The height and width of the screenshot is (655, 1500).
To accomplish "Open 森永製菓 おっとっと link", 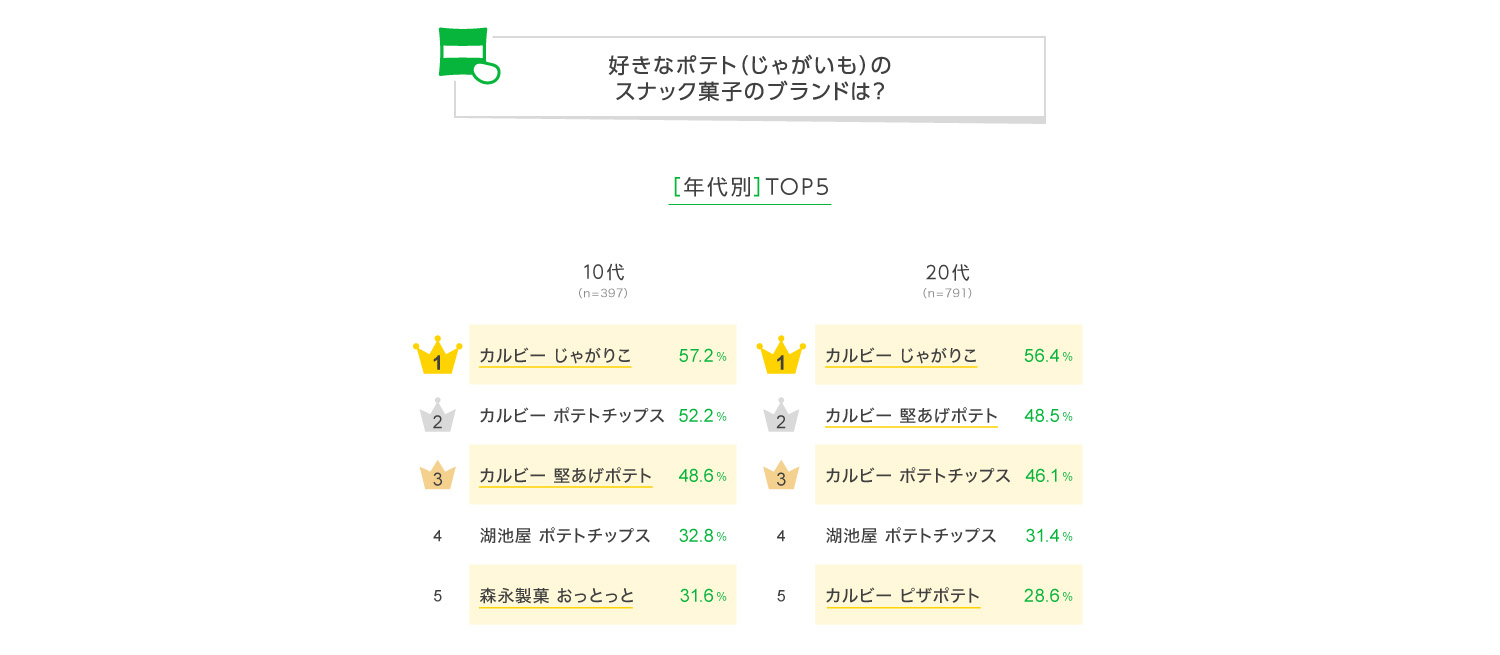I will point(557,596).
